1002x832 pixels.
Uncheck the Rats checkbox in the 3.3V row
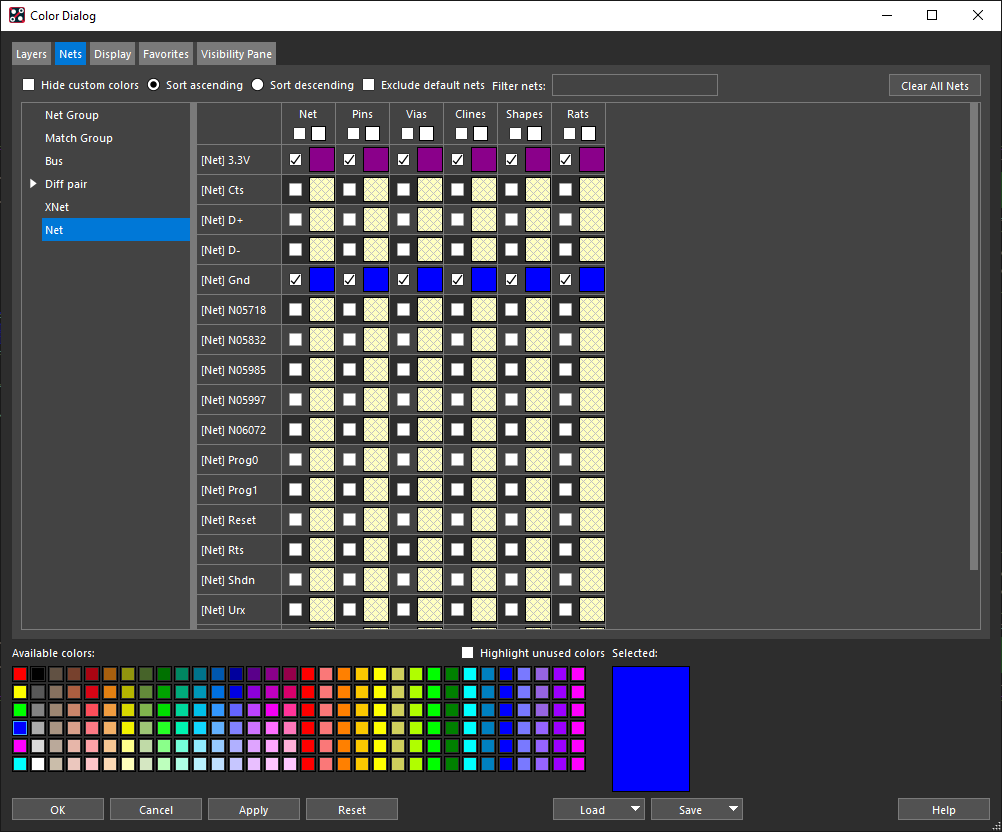pos(566,160)
